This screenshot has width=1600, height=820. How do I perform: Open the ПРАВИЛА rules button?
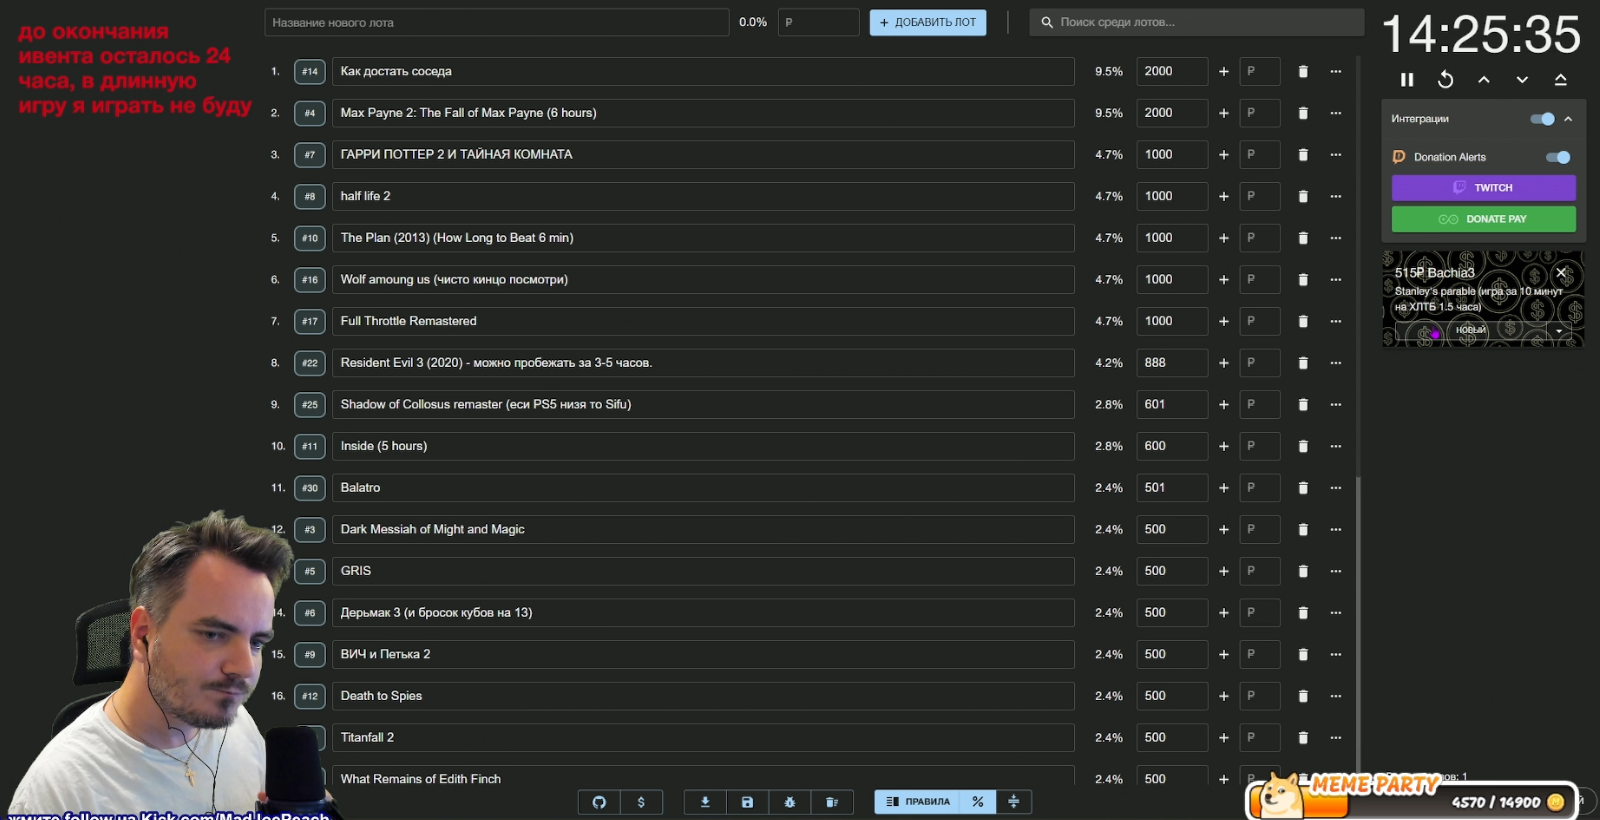(918, 802)
